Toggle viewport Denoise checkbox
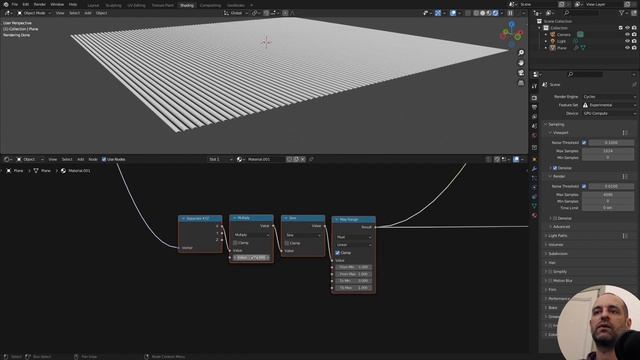The image size is (640, 360). (x=555, y=168)
